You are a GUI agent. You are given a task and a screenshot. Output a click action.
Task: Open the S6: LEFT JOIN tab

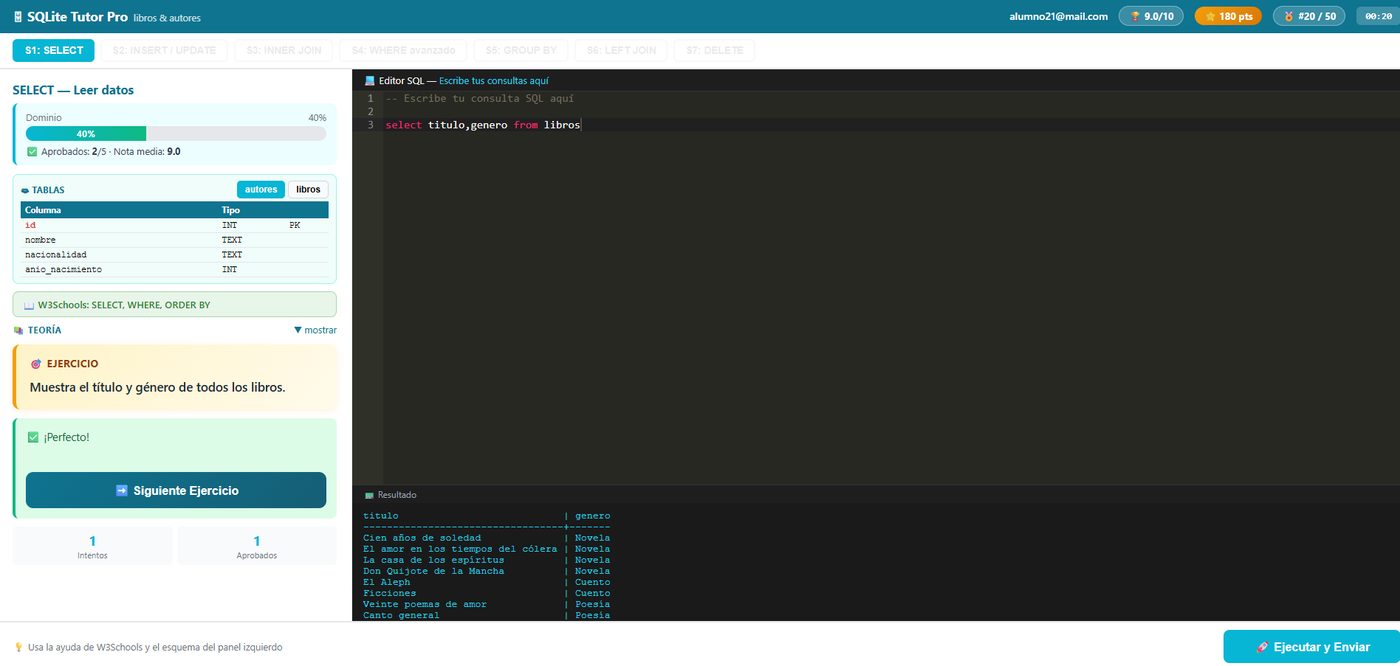tap(622, 50)
